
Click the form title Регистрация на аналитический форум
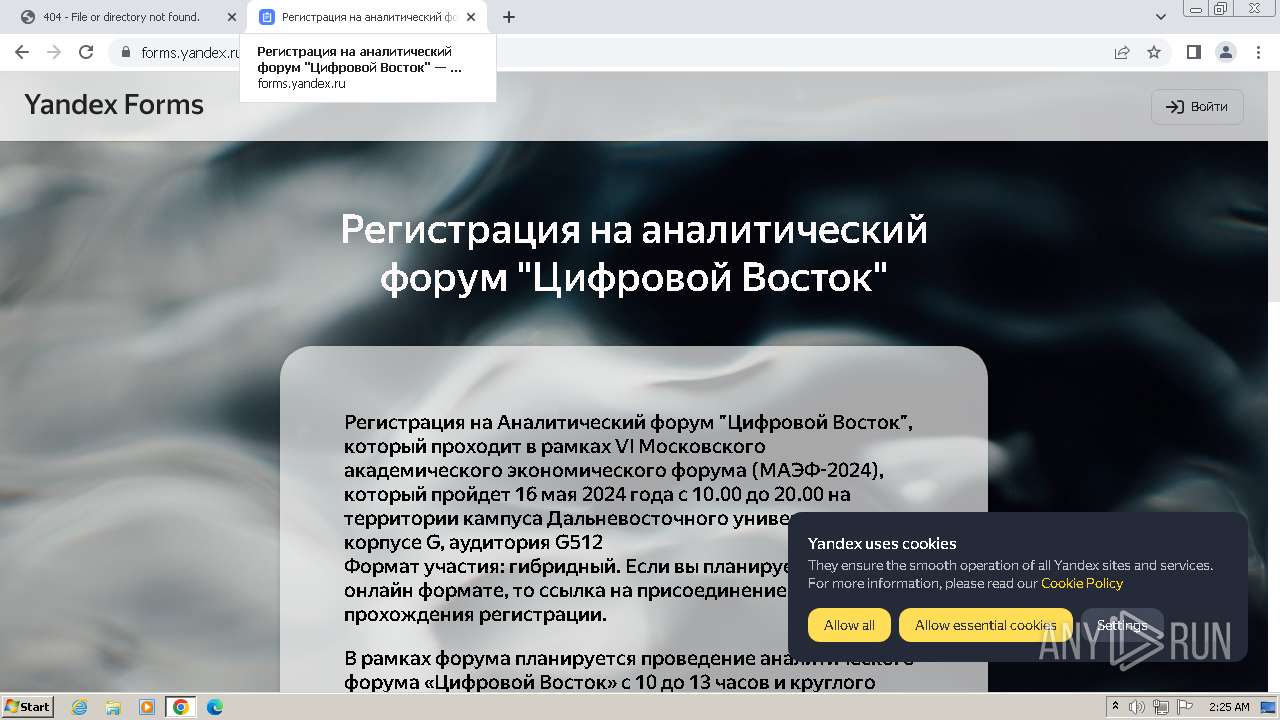[x=634, y=253]
